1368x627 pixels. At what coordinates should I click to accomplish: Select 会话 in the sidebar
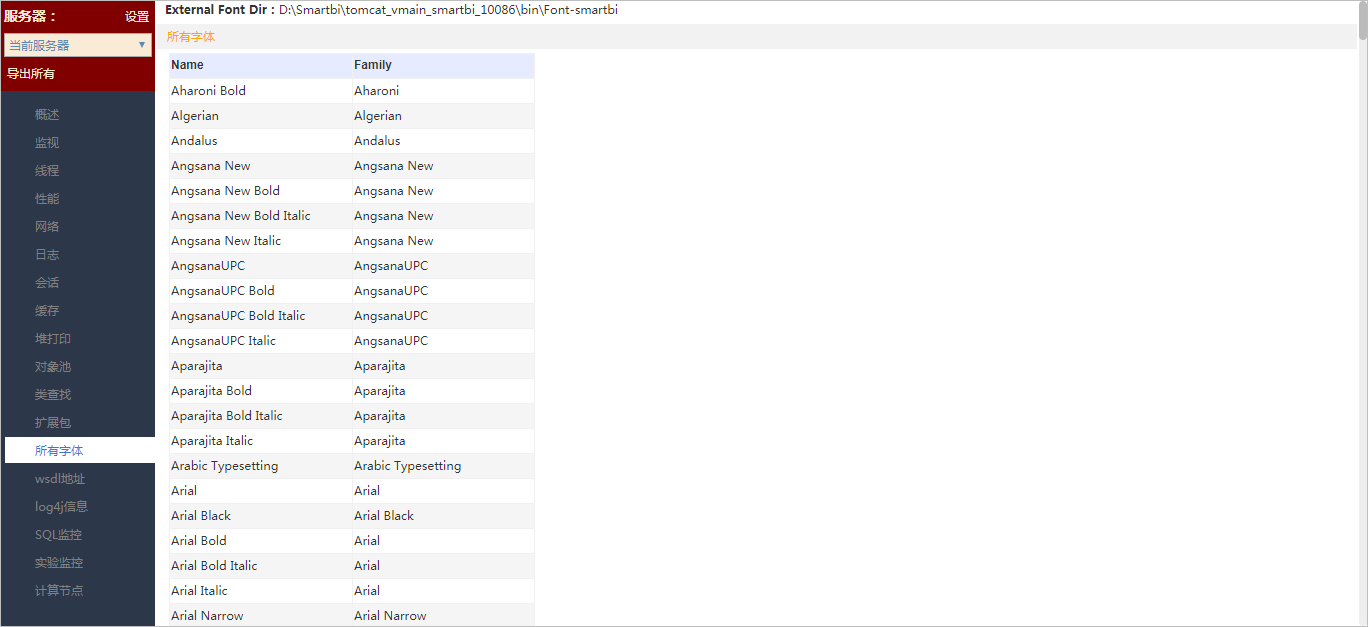pos(47,283)
